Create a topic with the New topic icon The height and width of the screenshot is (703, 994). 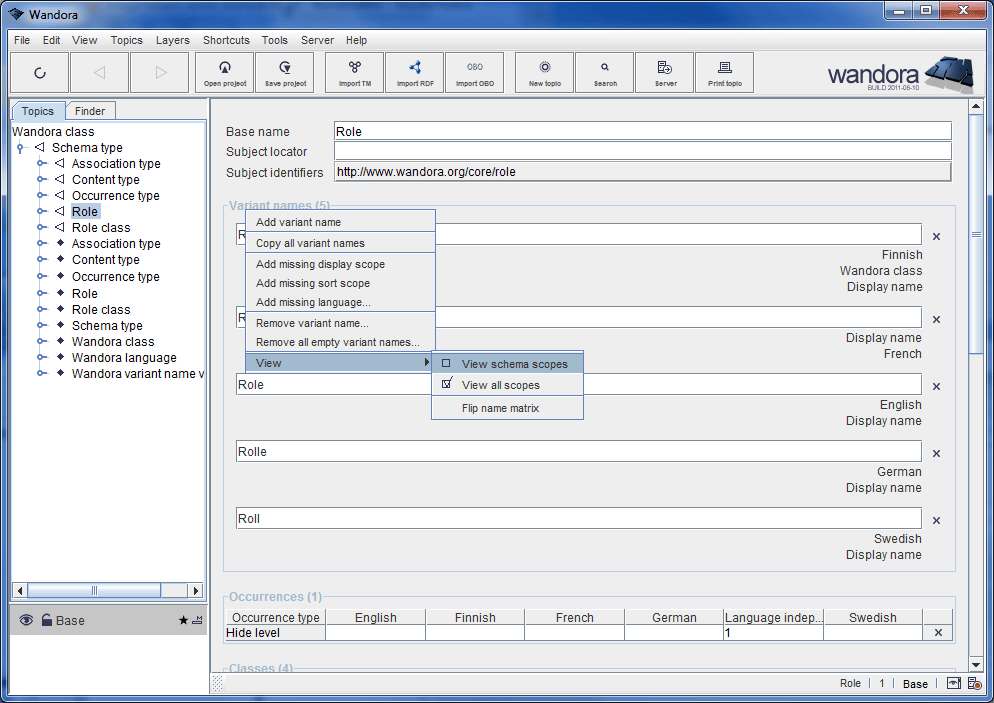pyautogui.click(x=543, y=72)
